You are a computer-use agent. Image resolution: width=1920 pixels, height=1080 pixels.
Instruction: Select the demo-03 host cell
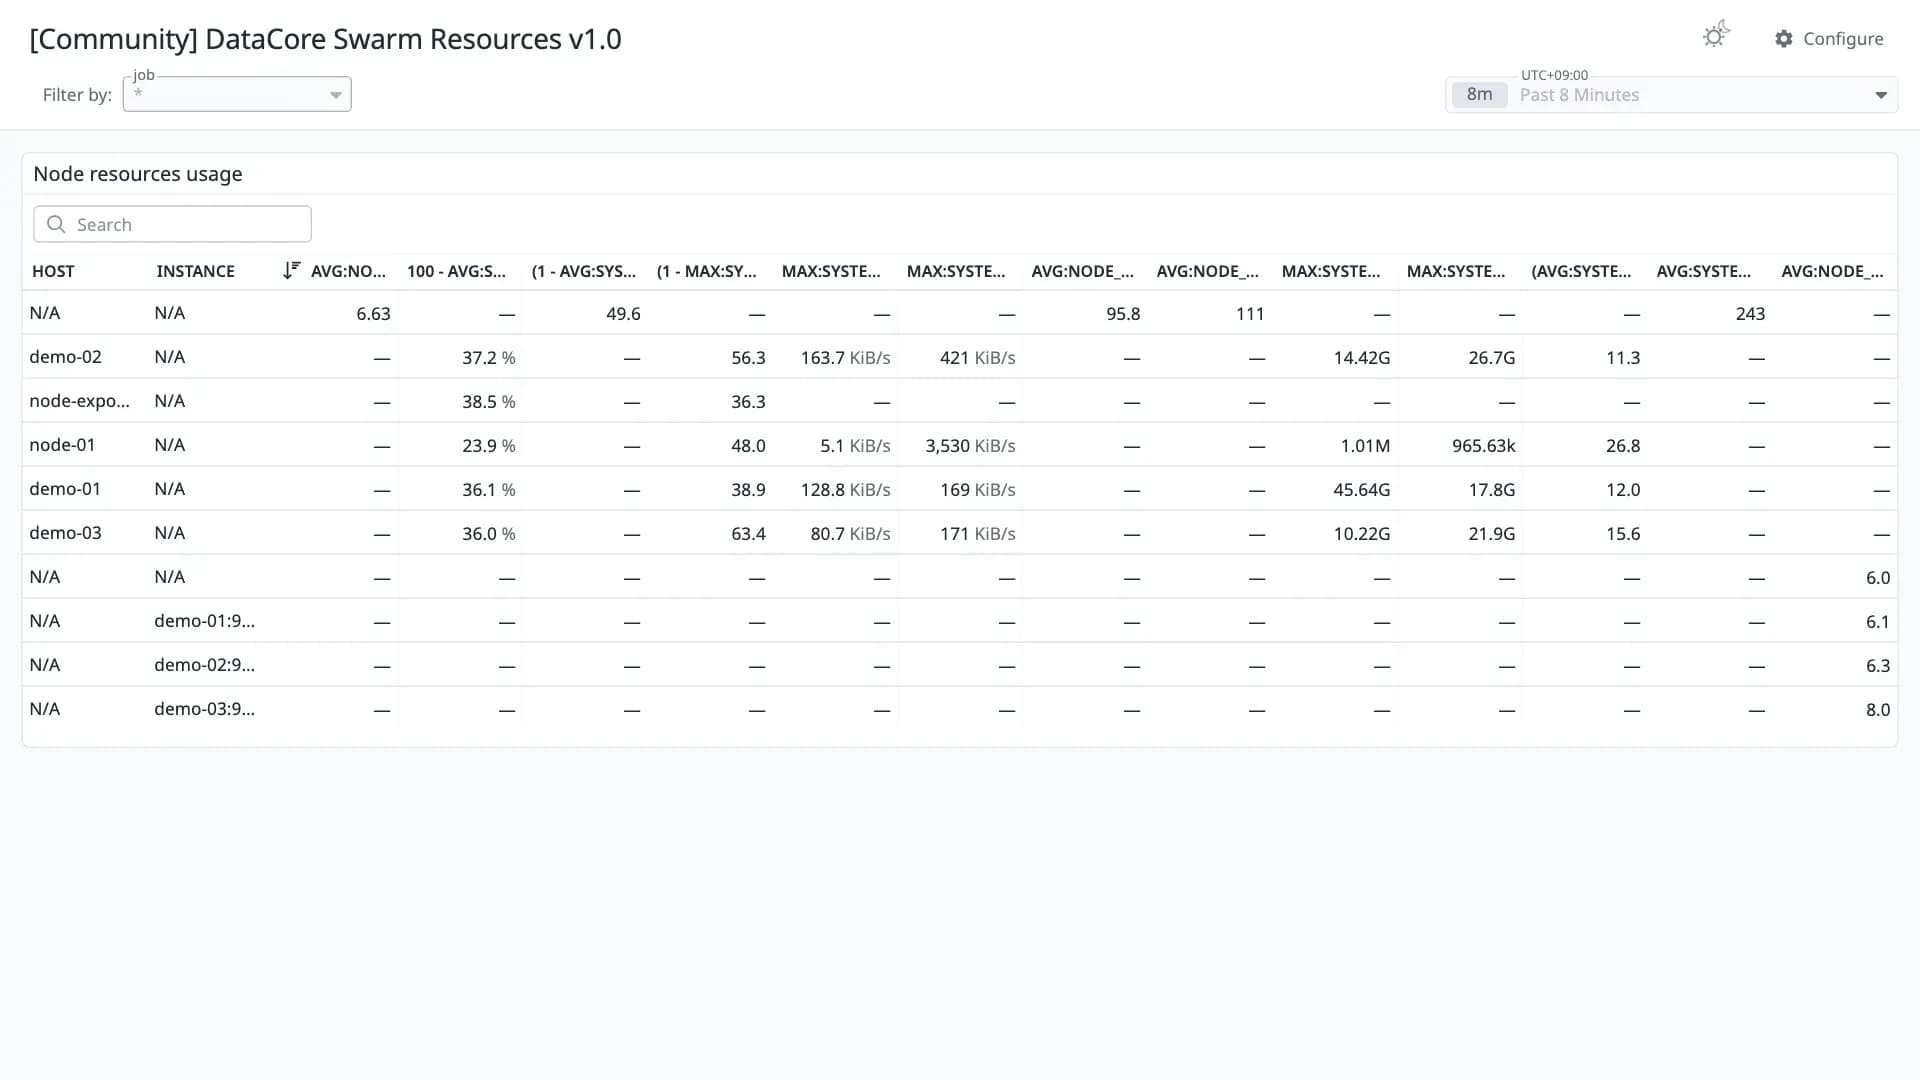(x=65, y=533)
